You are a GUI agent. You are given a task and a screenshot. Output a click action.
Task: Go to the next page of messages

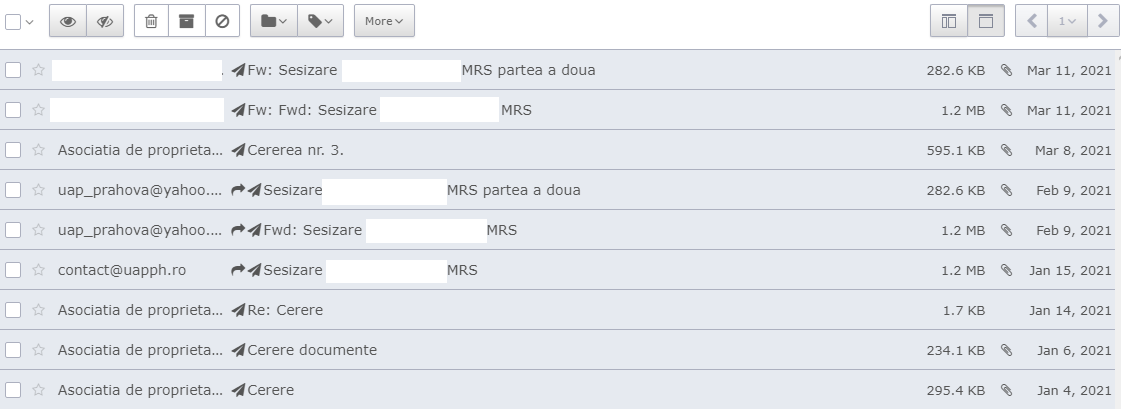click(x=1102, y=20)
